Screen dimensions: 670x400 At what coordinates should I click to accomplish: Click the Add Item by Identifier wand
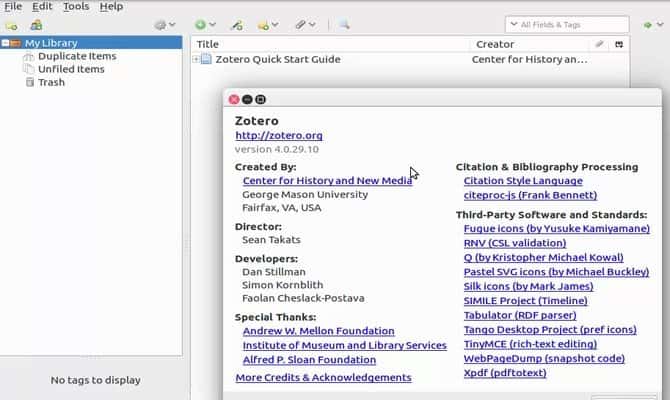point(236,25)
